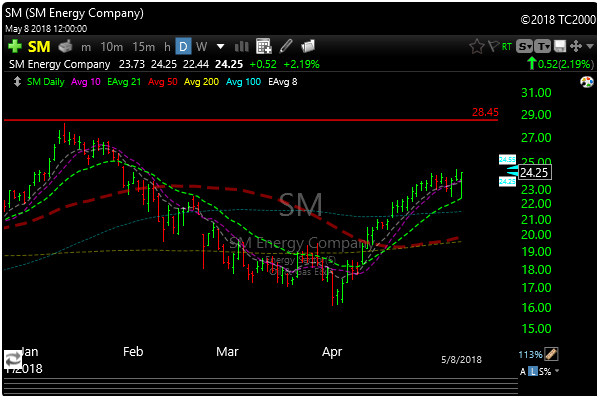597x396 pixels.
Task: Click the green EAvg 21 legend label
Action: click(x=124, y=82)
